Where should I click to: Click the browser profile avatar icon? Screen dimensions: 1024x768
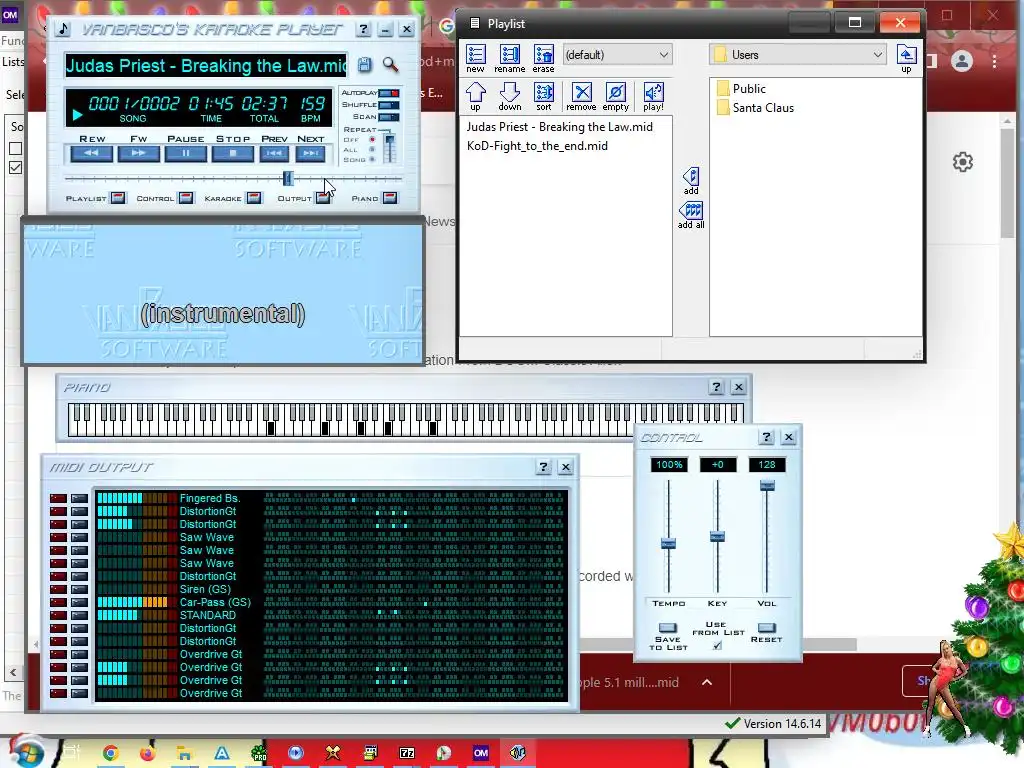pos(961,61)
